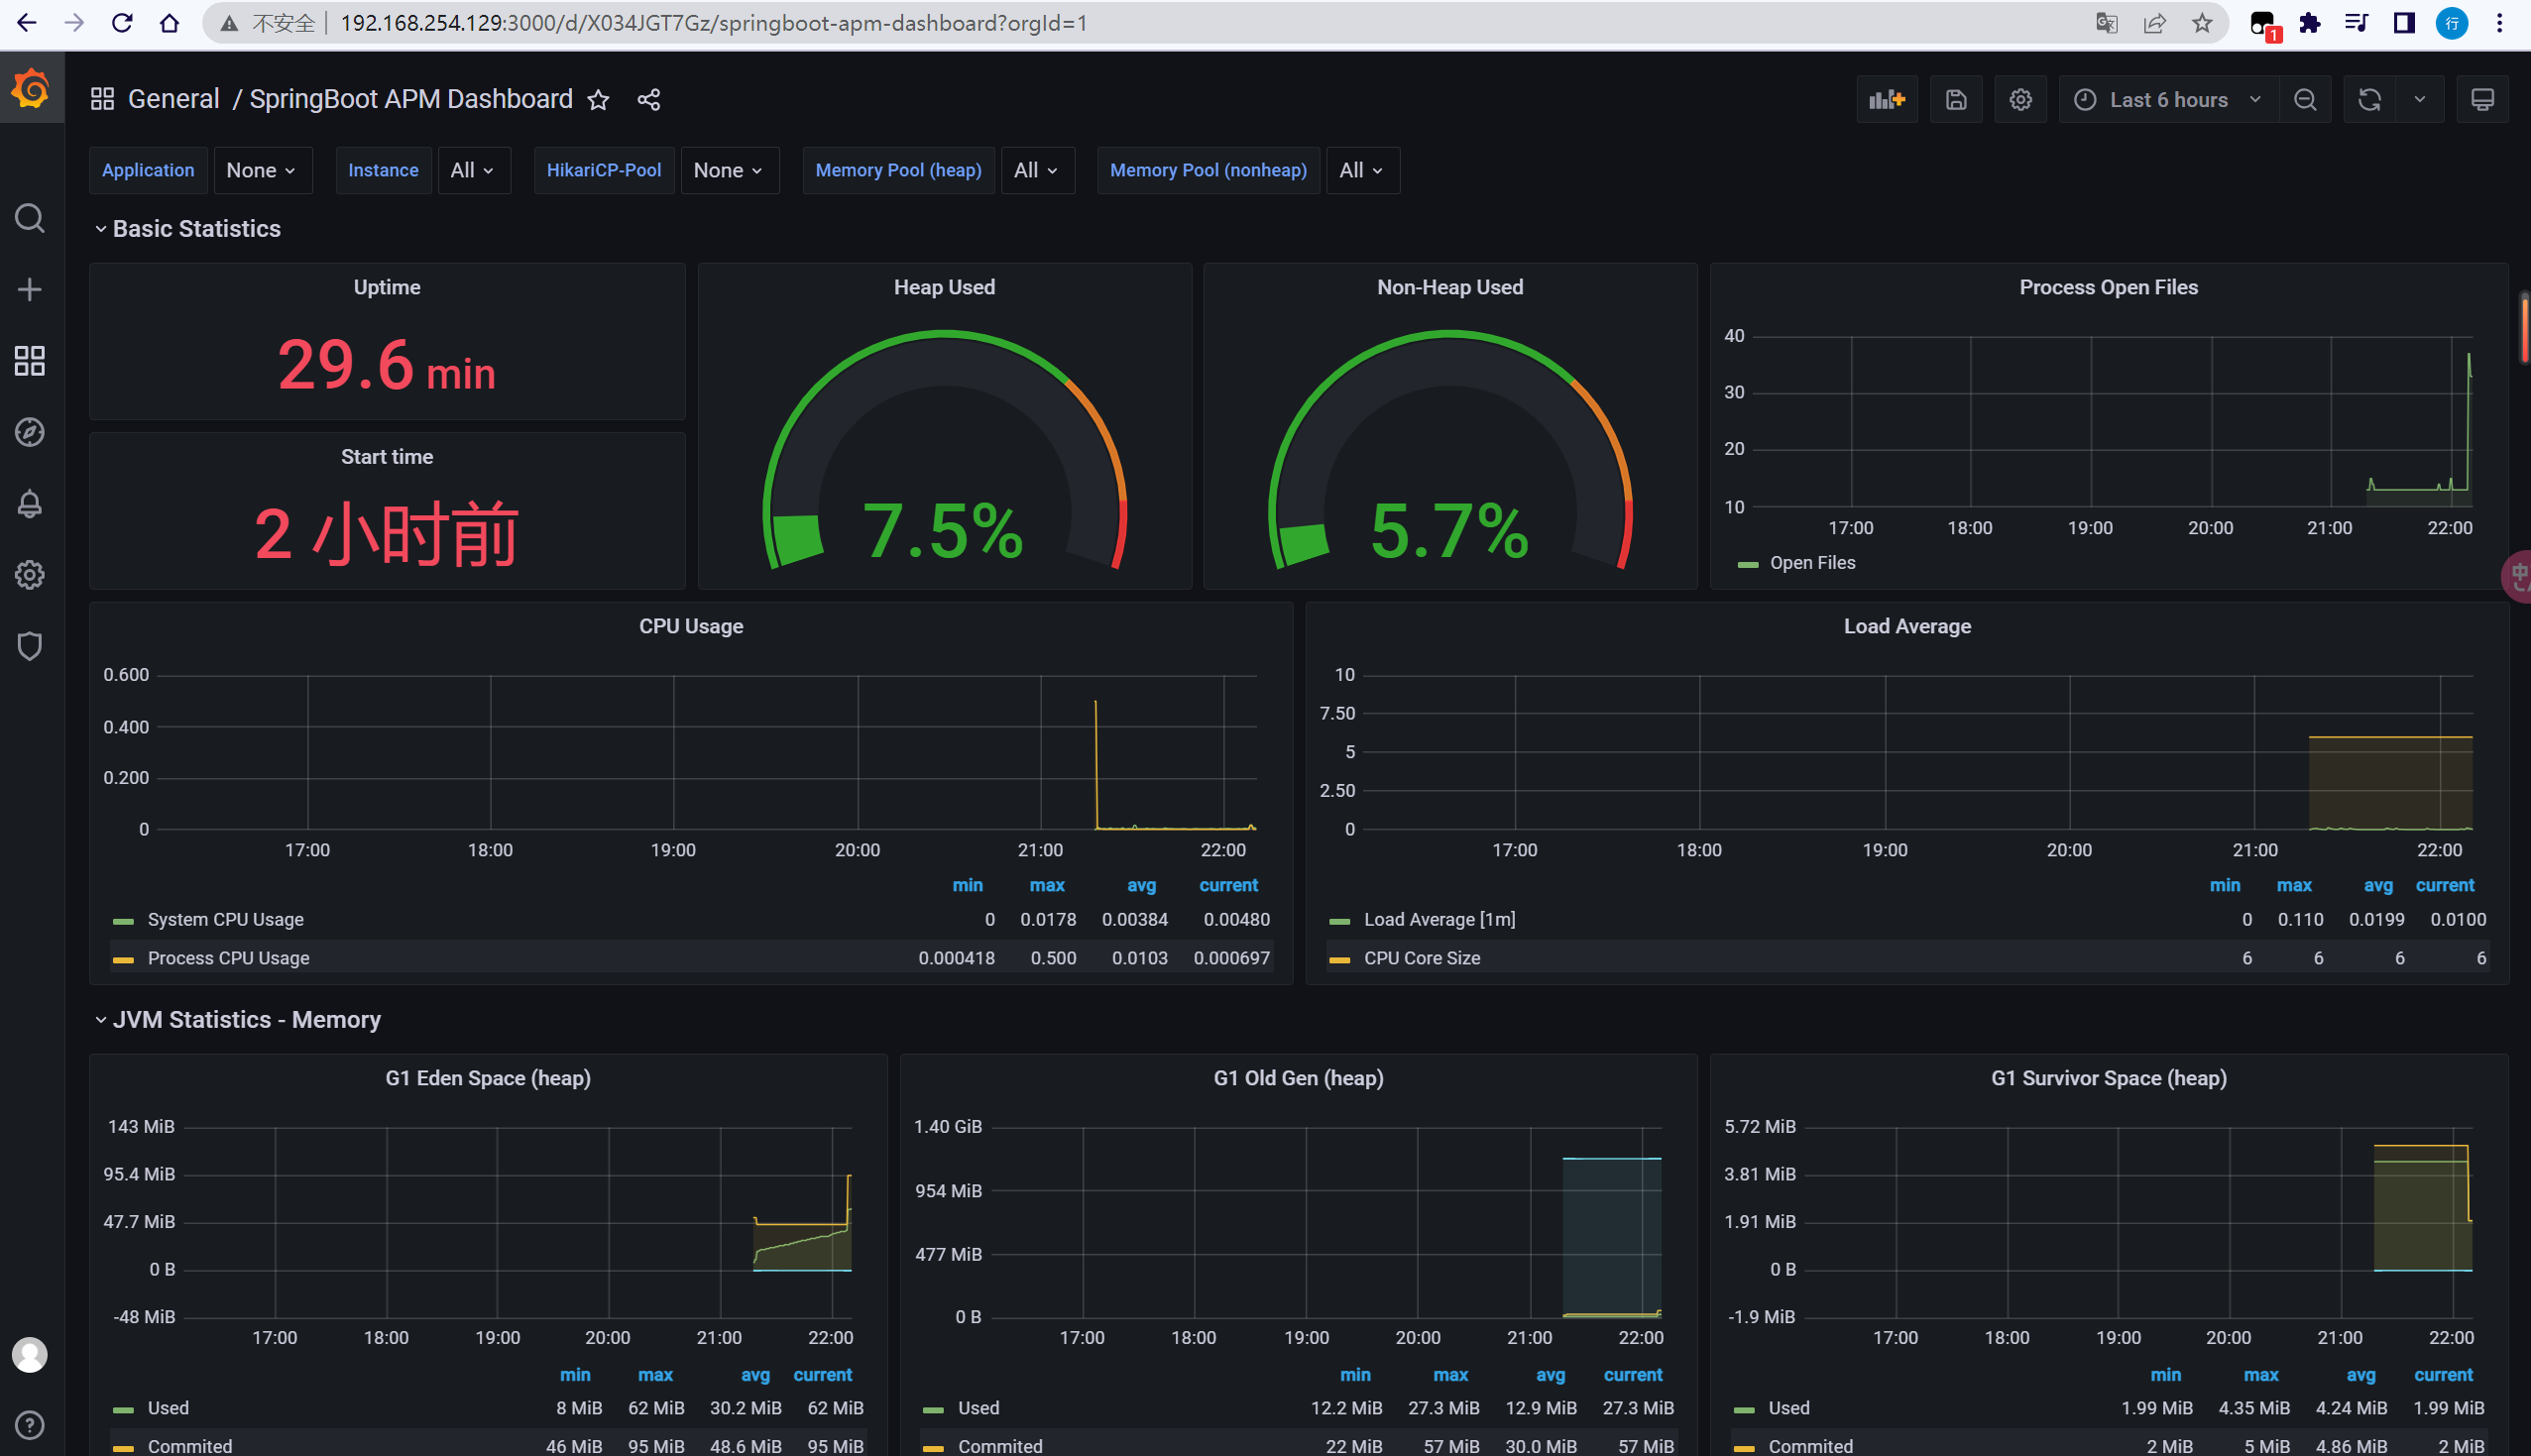The image size is (2531, 1456).
Task: Open the Search dashboards magnifier icon
Action: click(x=30, y=218)
